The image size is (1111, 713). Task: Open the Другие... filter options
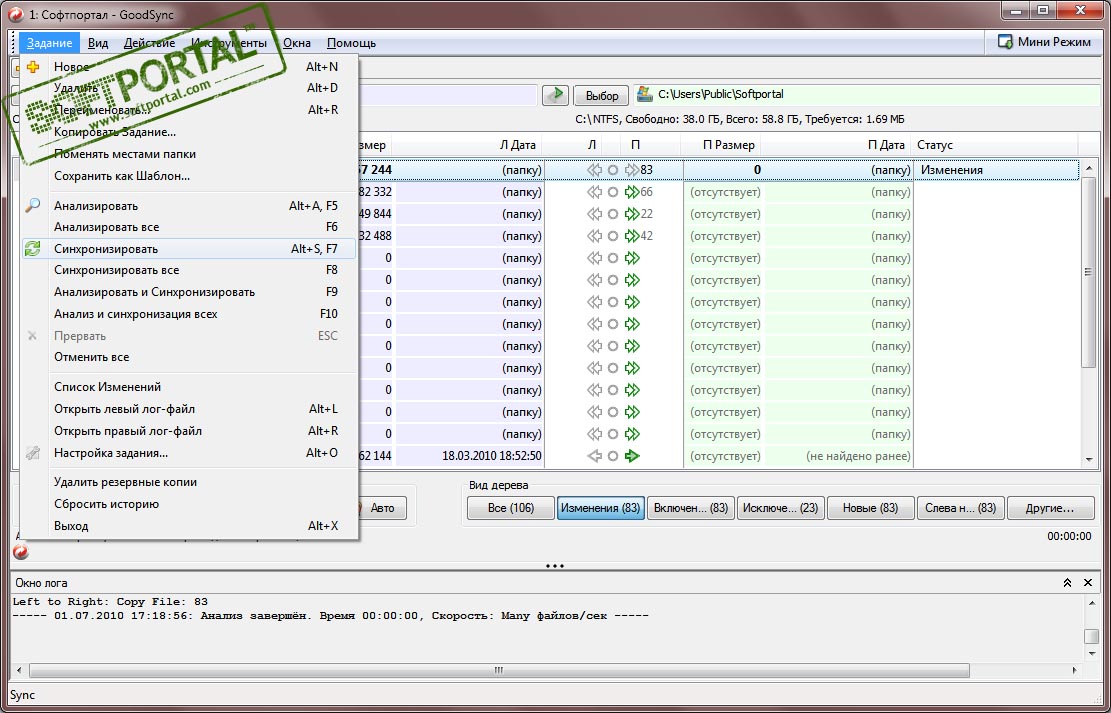pos(1049,508)
